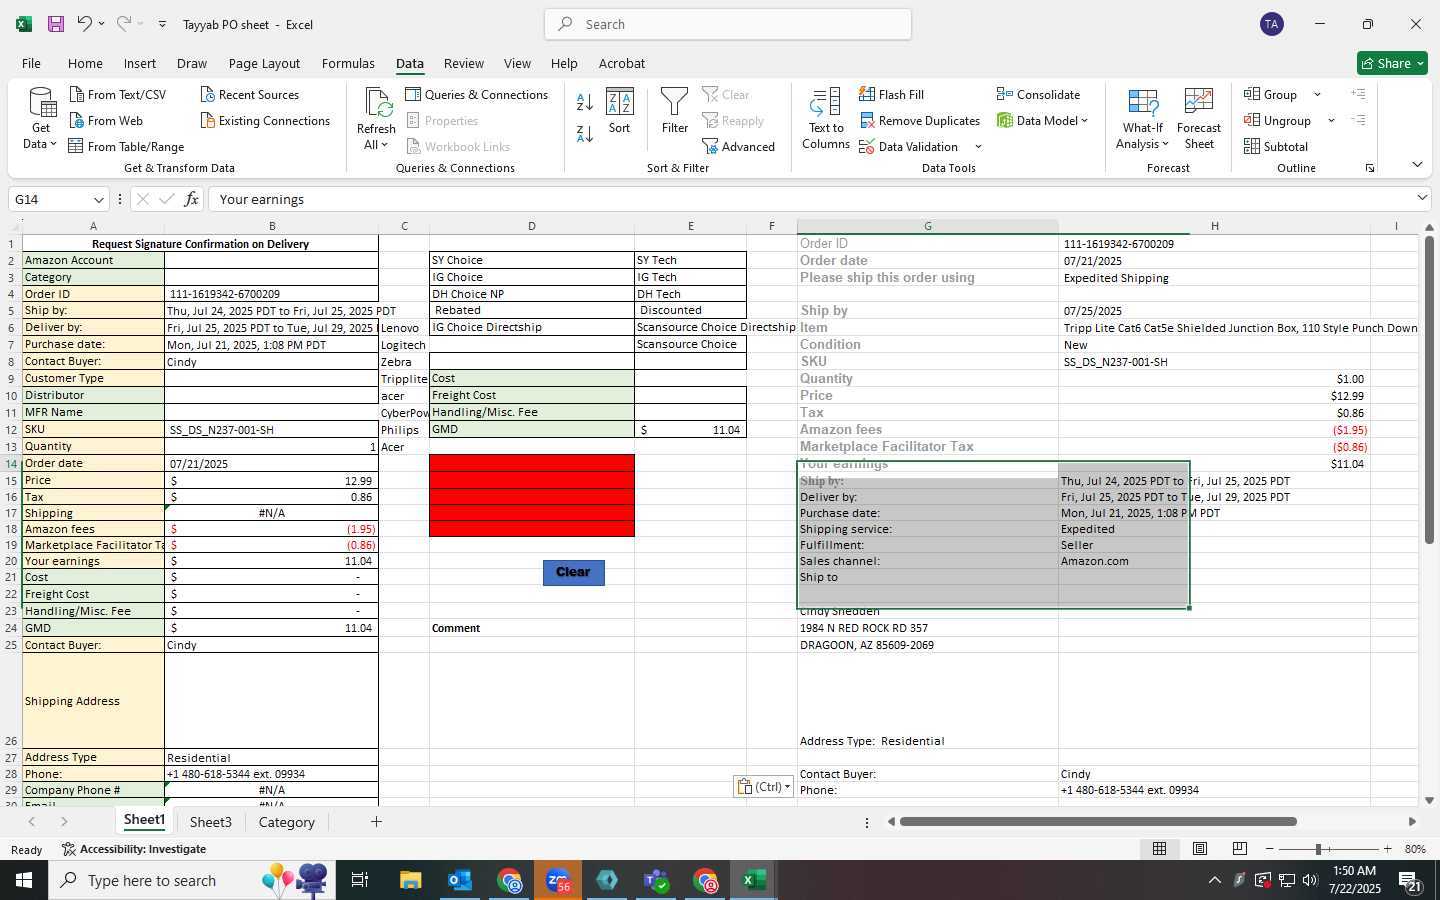This screenshot has height=900, width=1440.
Task: Click the Share button
Action: (x=1392, y=63)
